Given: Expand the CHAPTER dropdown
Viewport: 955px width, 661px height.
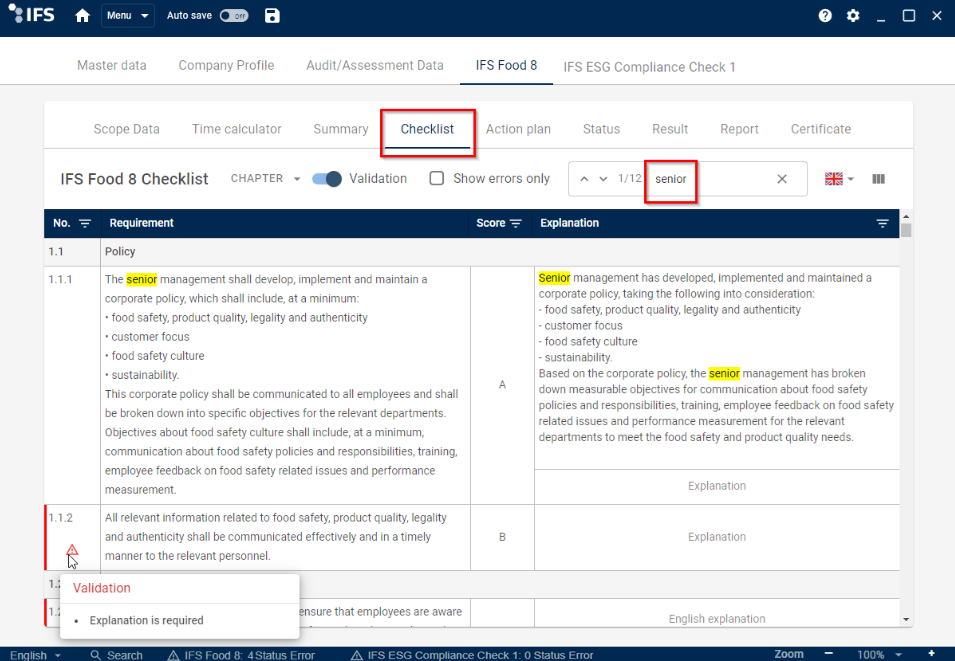Looking at the screenshot, I should click(266, 179).
